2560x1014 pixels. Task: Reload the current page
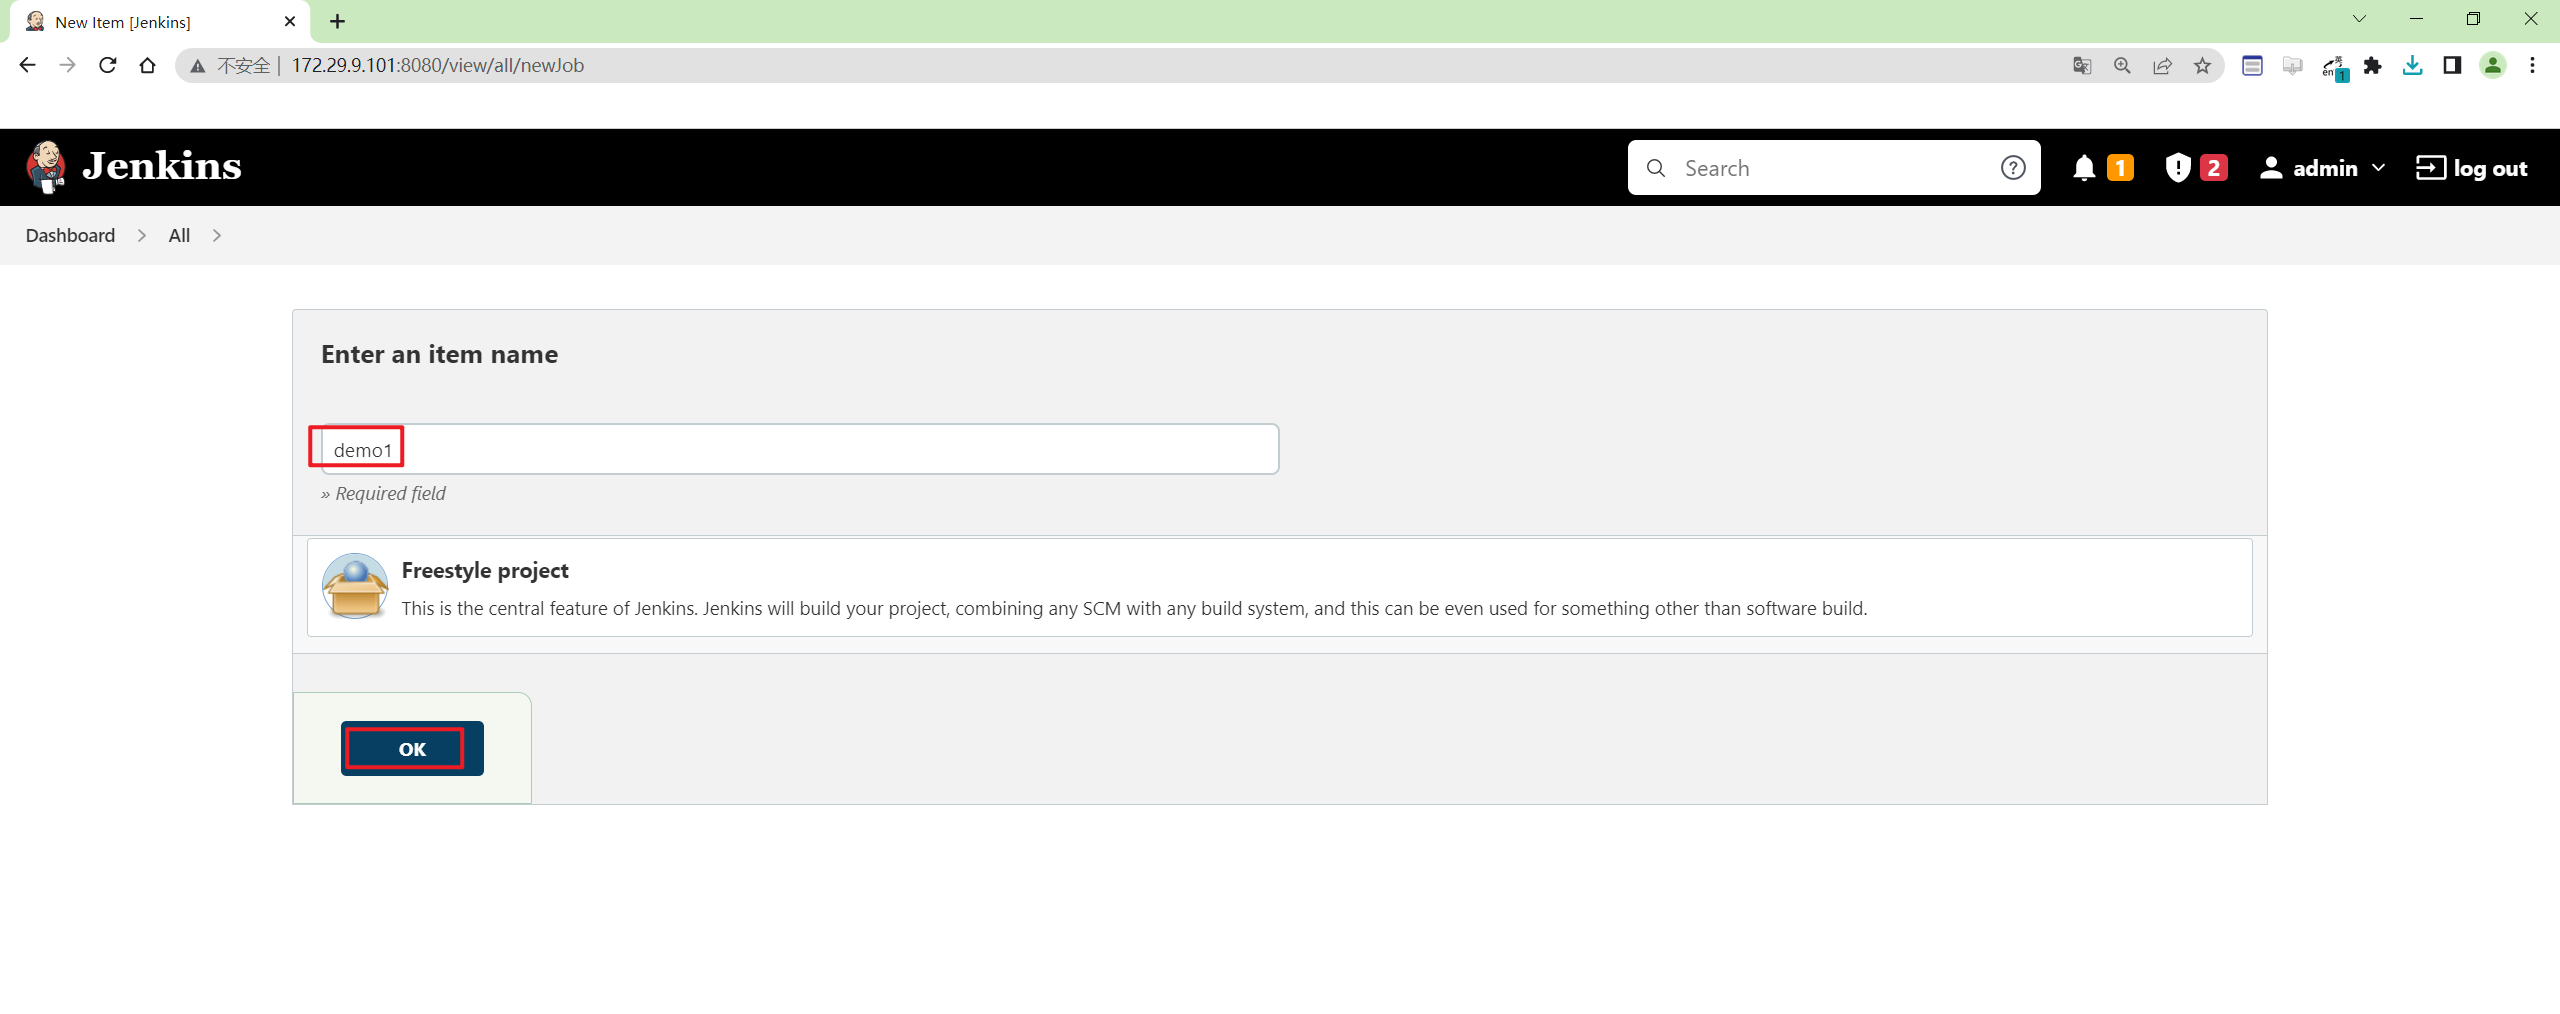click(x=107, y=65)
